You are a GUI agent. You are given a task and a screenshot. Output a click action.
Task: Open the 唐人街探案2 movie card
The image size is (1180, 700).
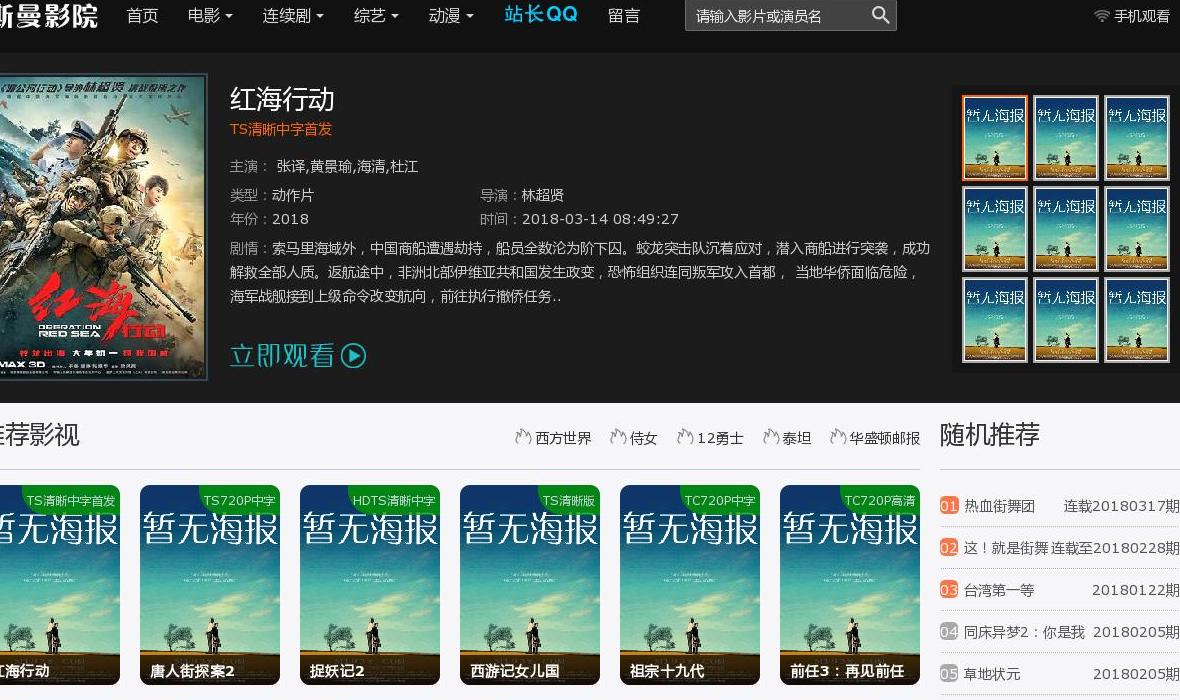point(210,585)
